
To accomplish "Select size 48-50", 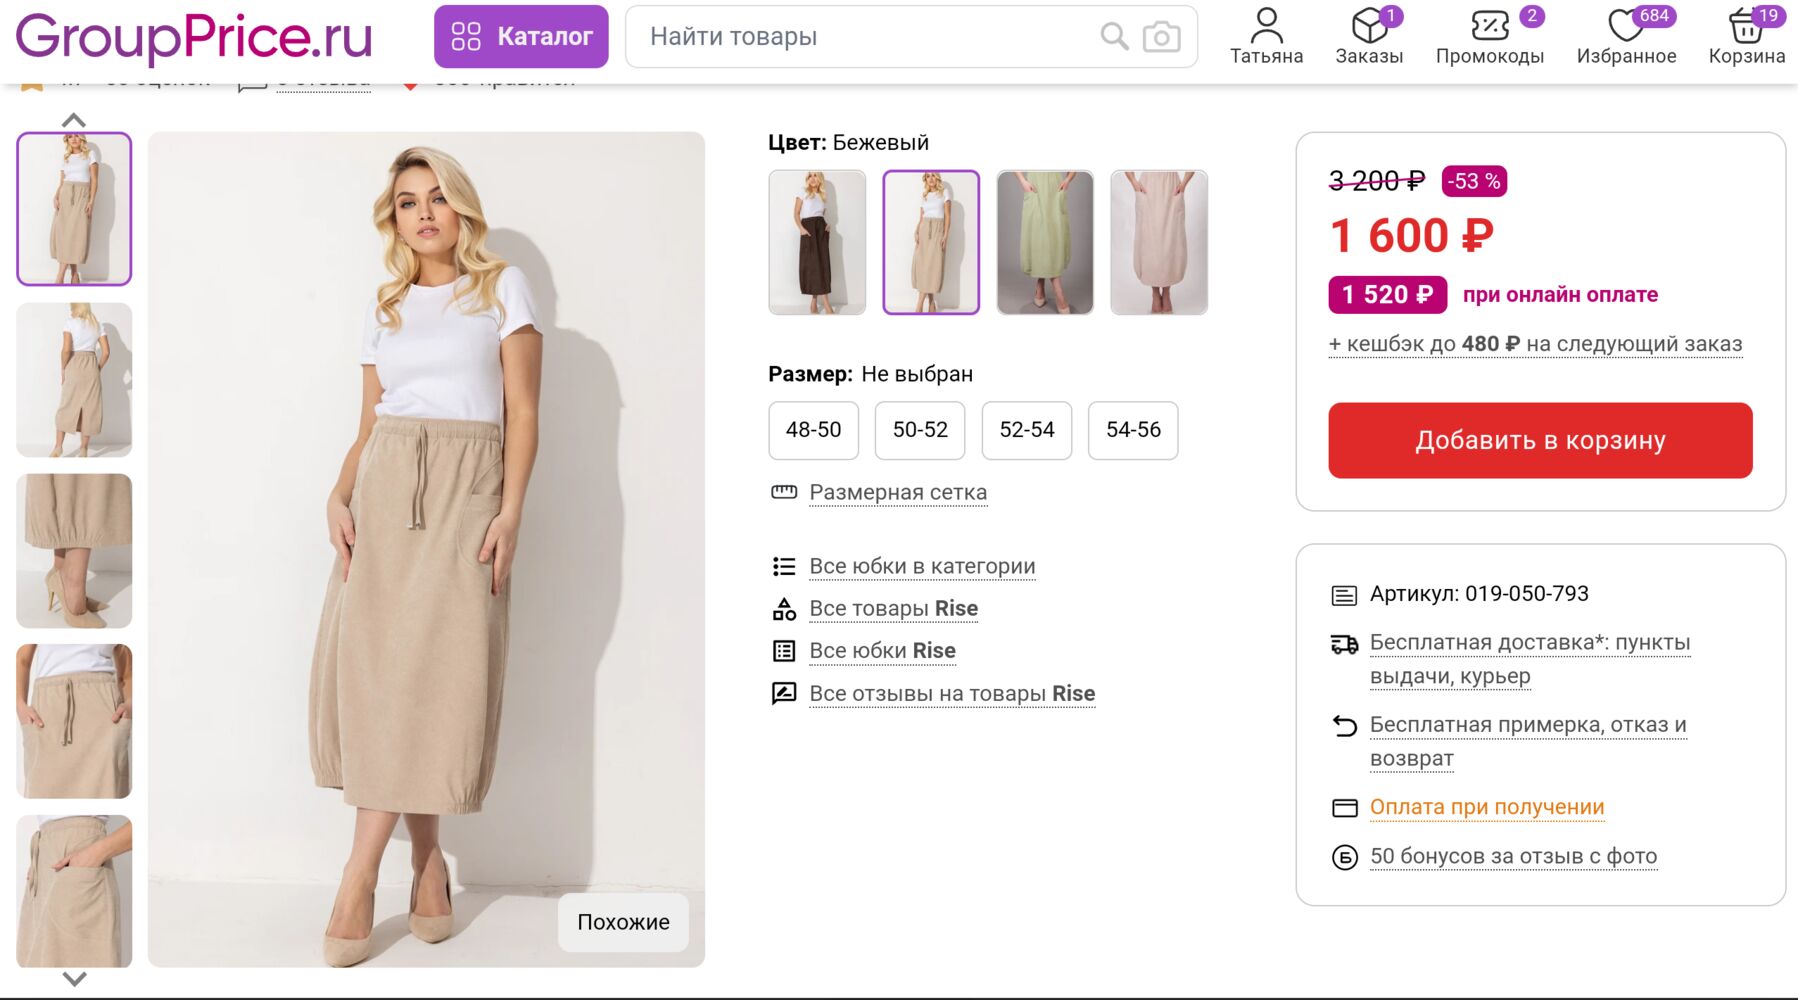I will click(x=813, y=430).
